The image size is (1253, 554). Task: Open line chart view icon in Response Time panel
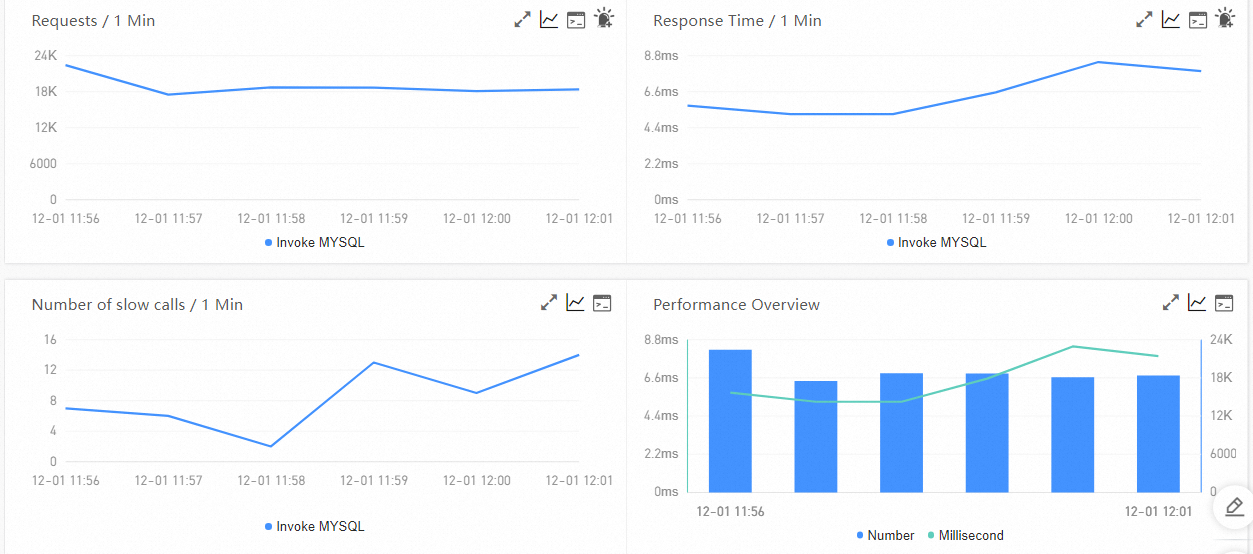tap(1171, 19)
